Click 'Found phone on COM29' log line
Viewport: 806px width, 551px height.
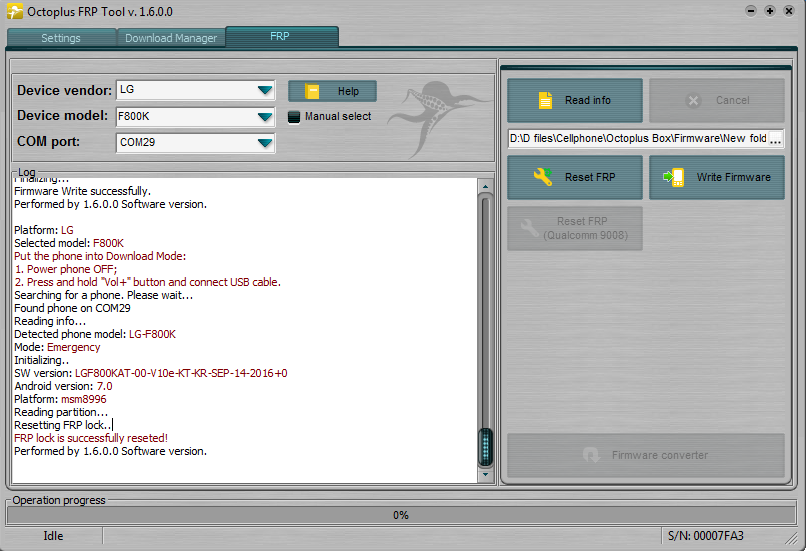72,308
